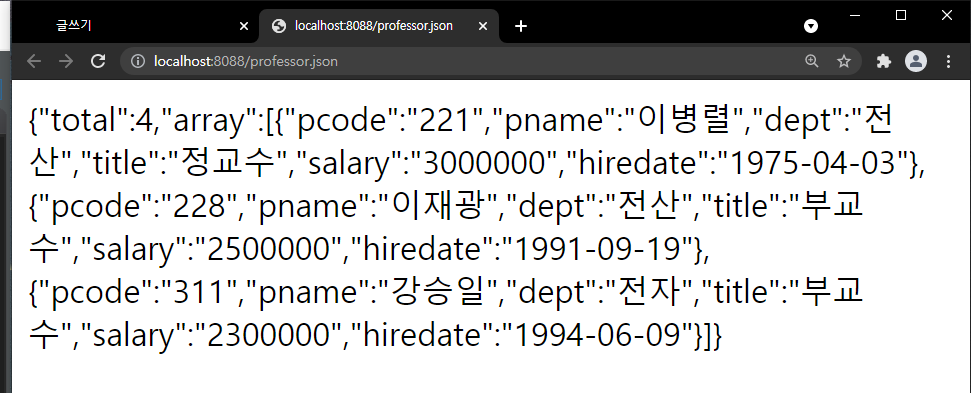The width and height of the screenshot is (971, 393).
Task: Minimize the Chrome window
Action: coord(856,15)
